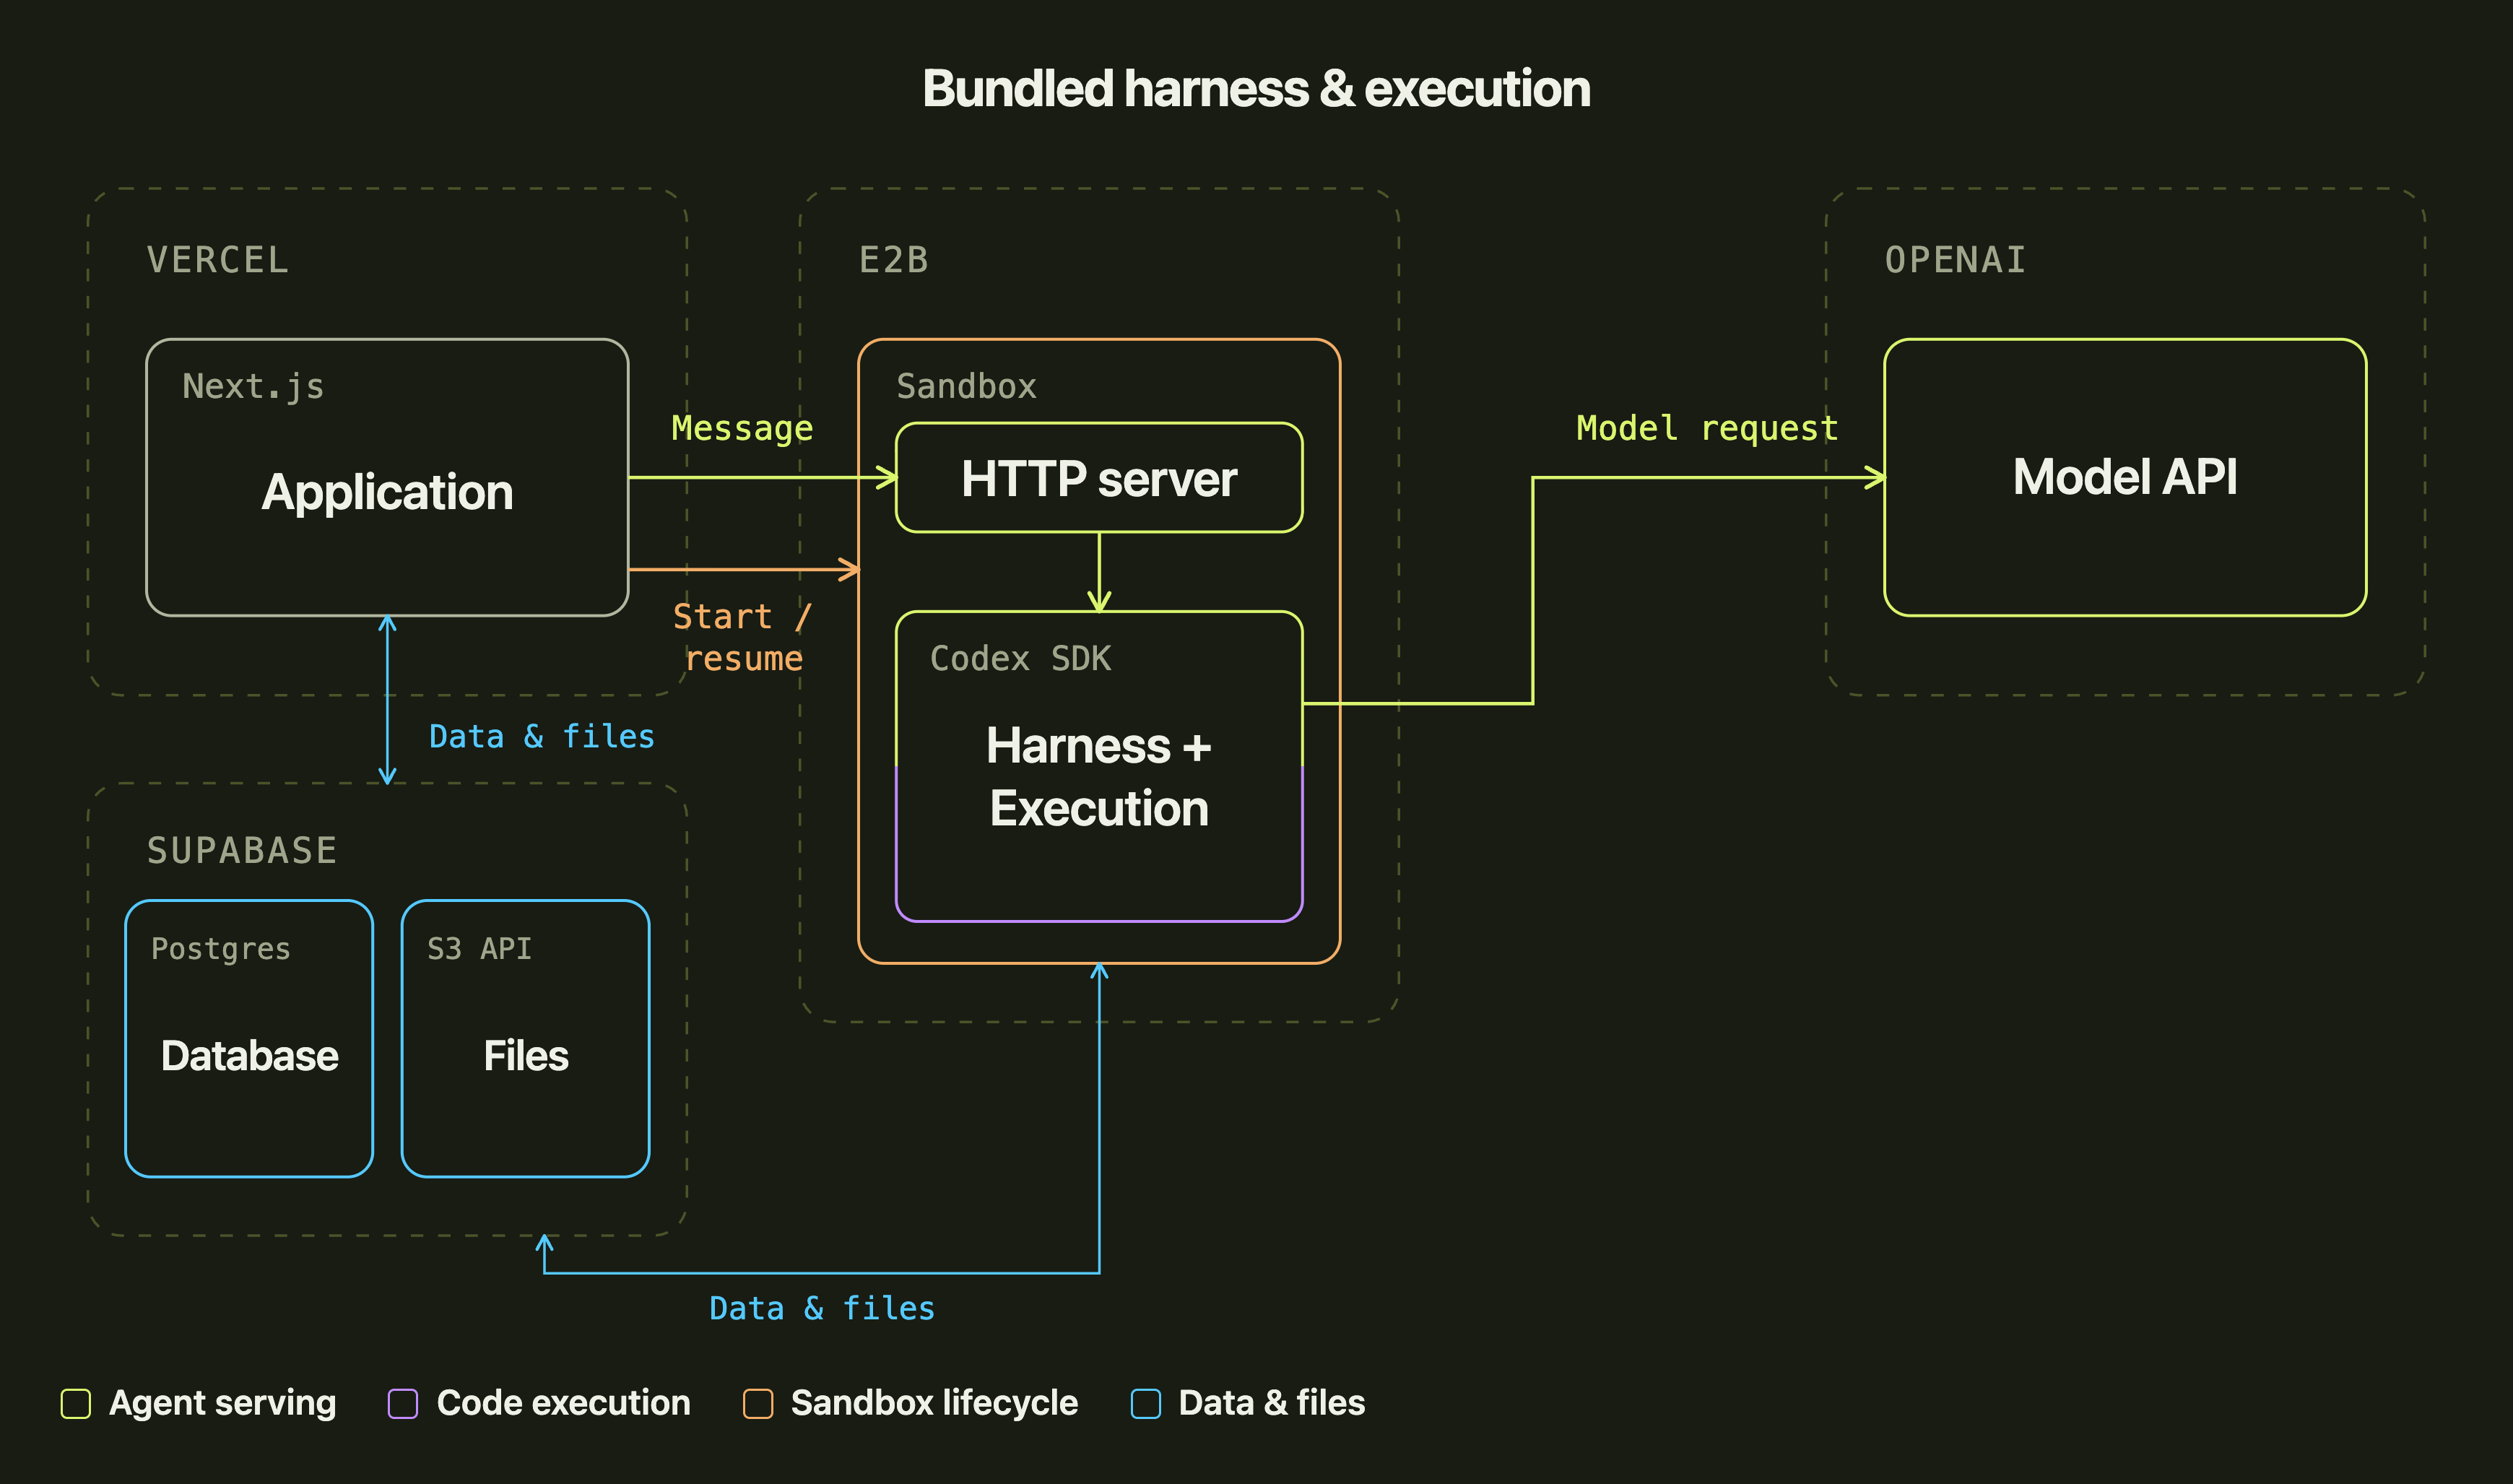Click the SUPABASE group label
This screenshot has height=1484, width=2513.
click(242, 850)
